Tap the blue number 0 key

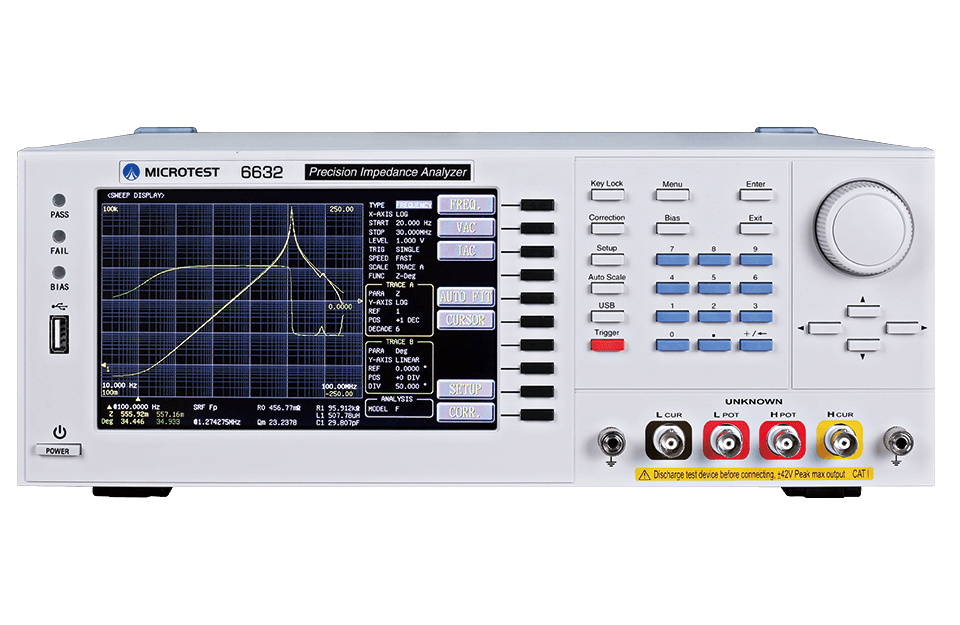[672, 345]
